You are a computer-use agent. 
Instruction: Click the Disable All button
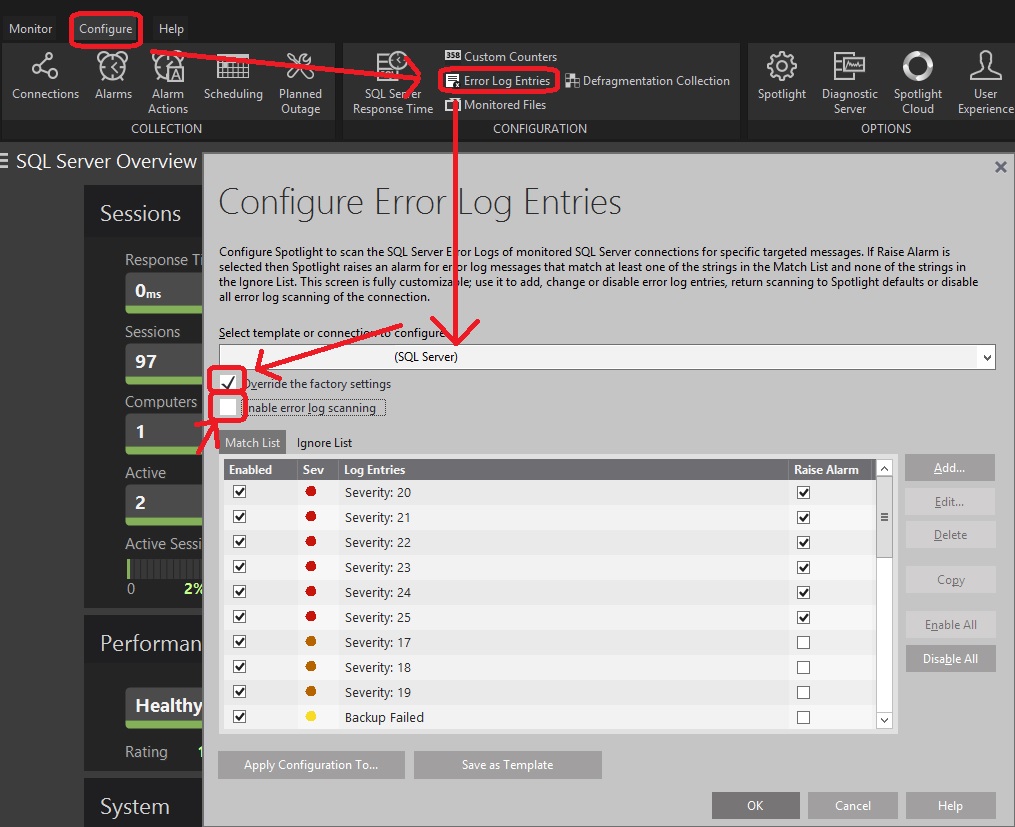click(x=950, y=659)
